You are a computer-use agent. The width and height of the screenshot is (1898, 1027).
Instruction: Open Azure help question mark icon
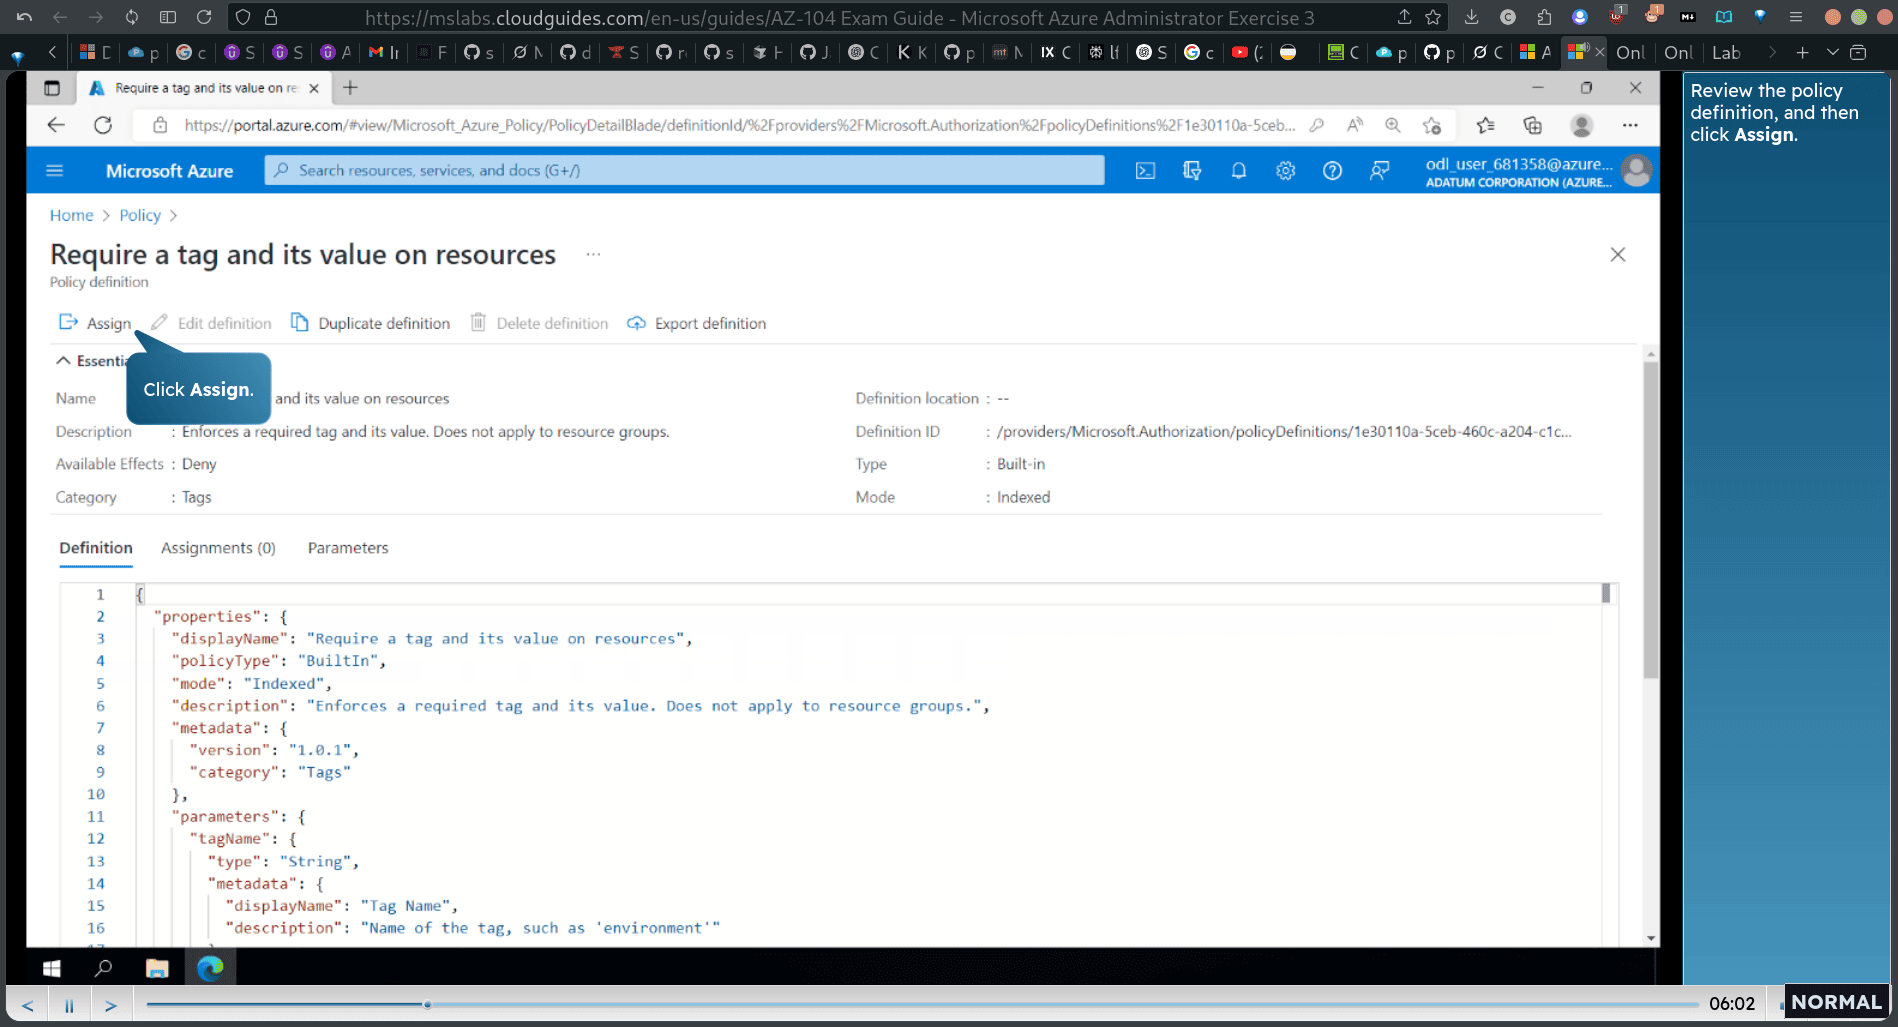click(x=1332, y=171)
